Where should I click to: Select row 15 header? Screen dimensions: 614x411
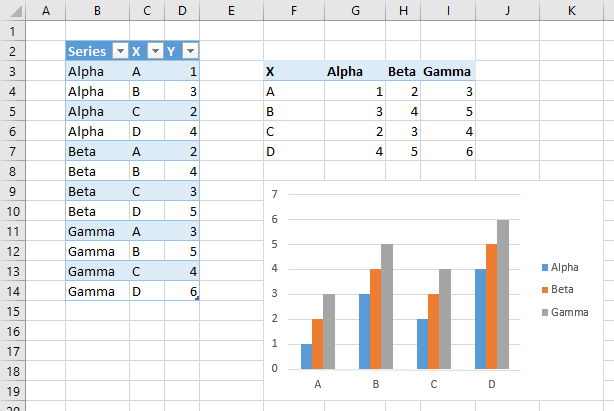13,311
